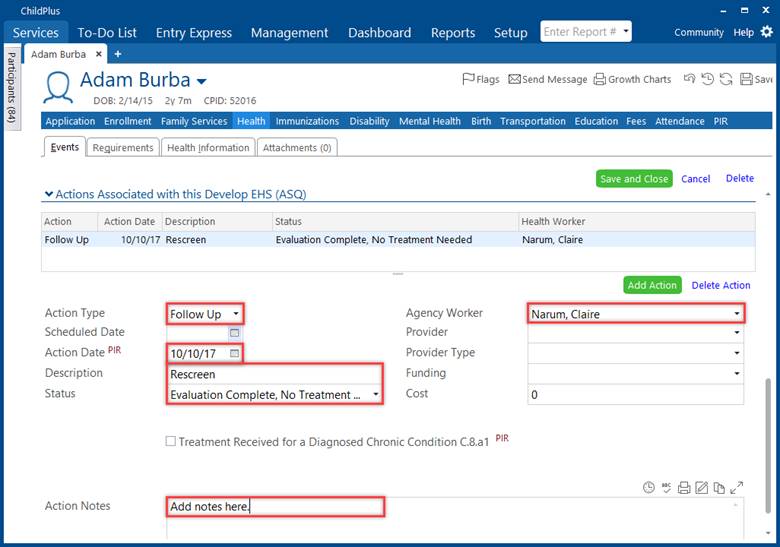
Task: Insert timestamp using clock icon
Action: 649,488
